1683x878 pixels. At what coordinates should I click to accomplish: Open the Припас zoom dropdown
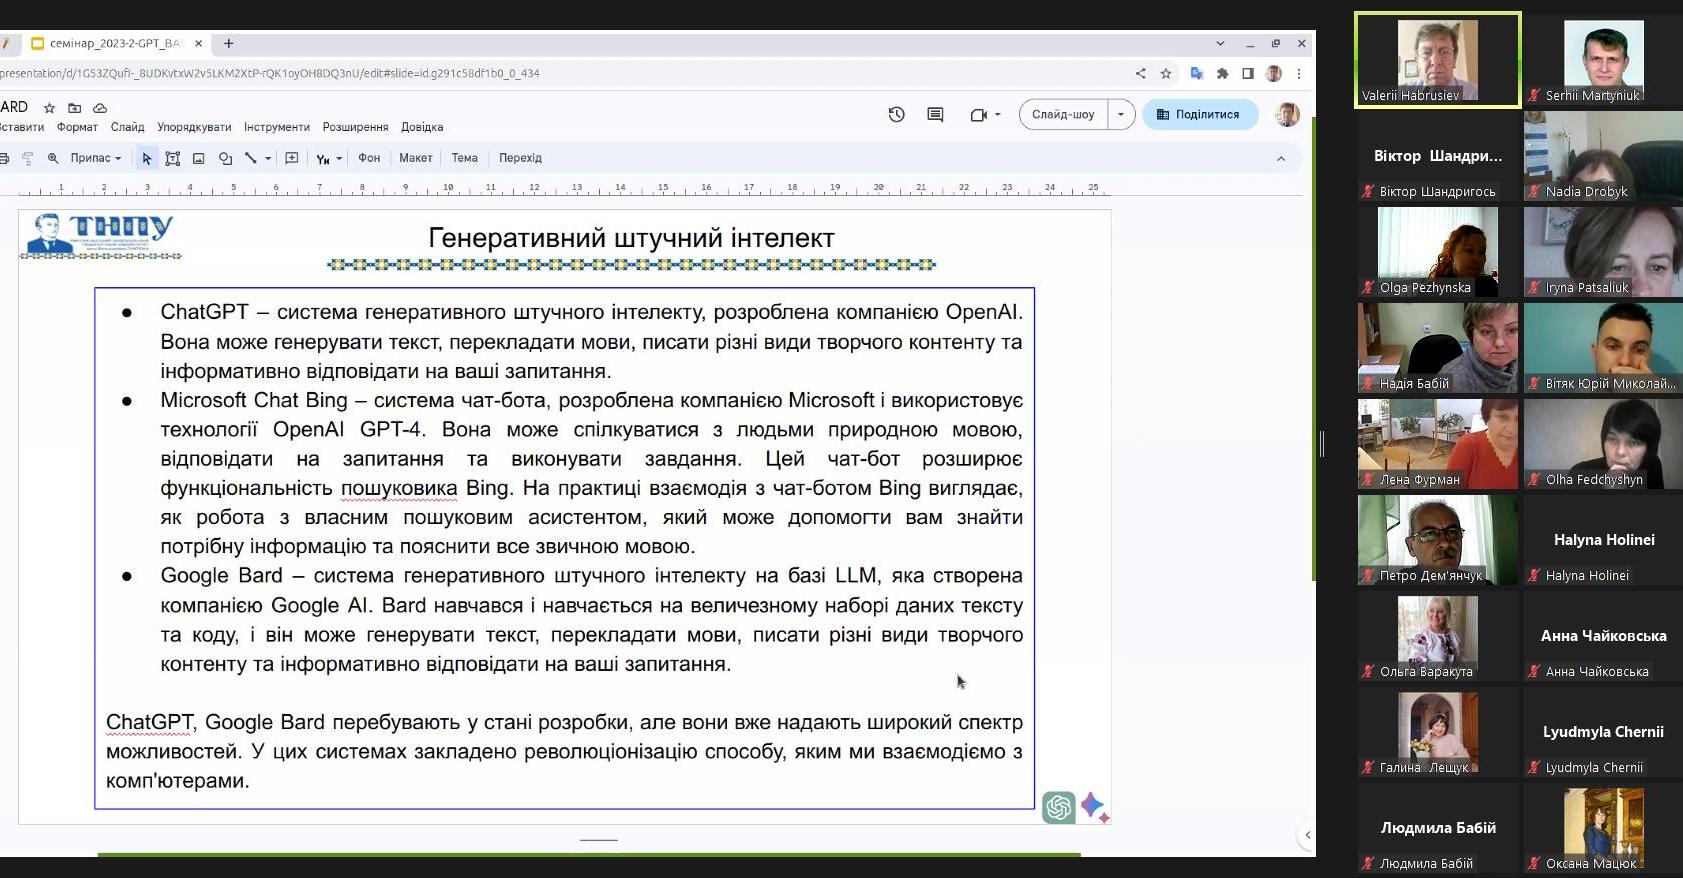[96, 158]
